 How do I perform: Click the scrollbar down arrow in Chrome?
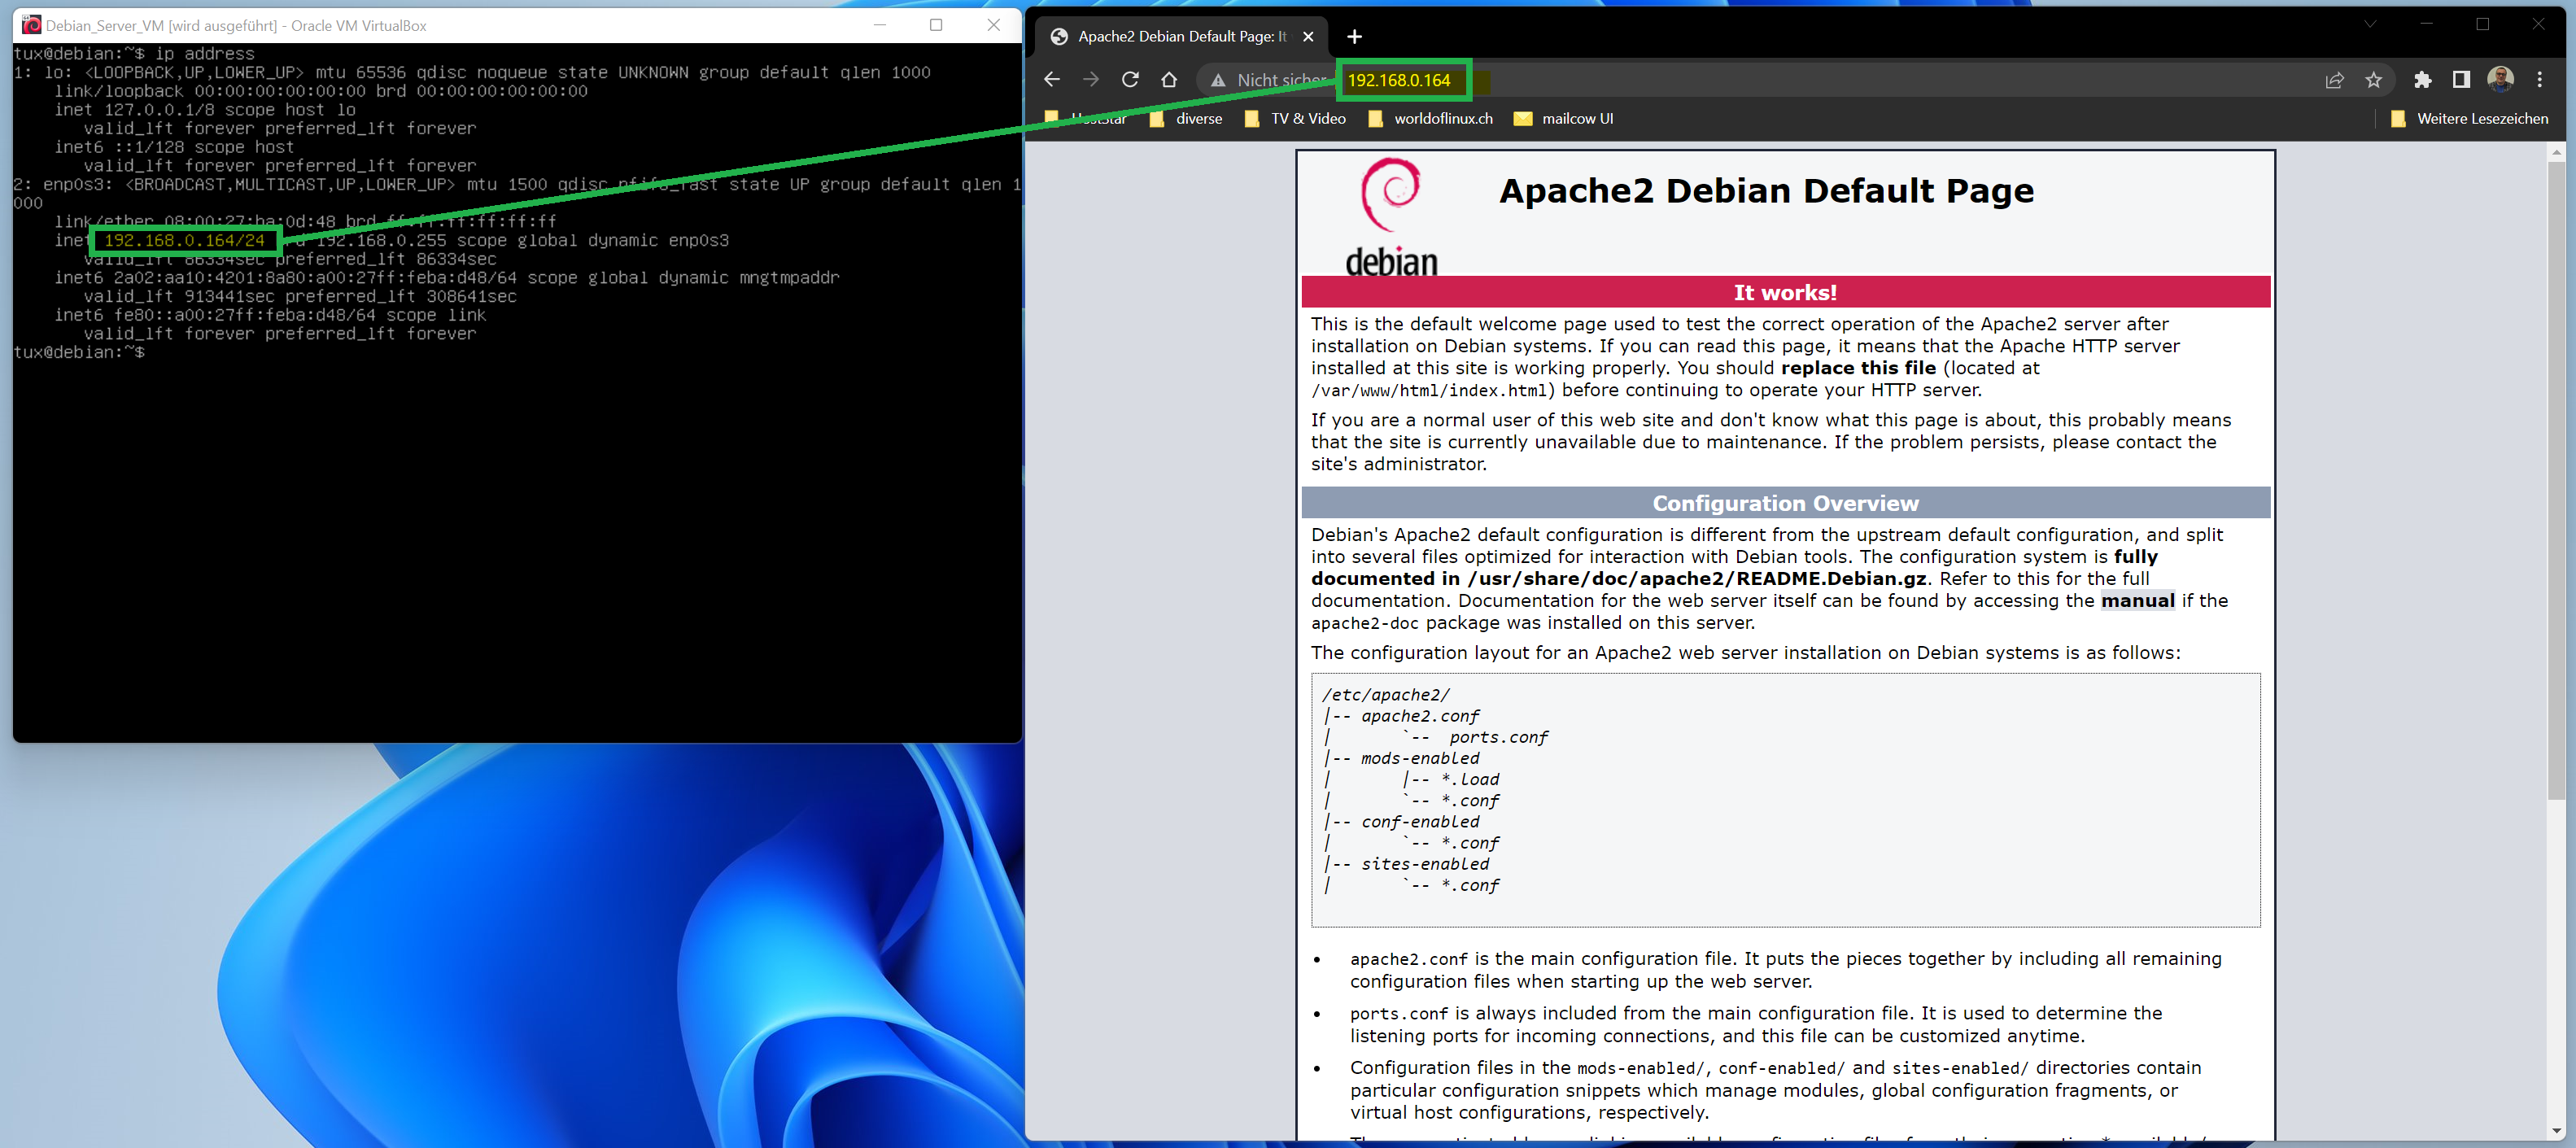[x=2556, y=1130]
